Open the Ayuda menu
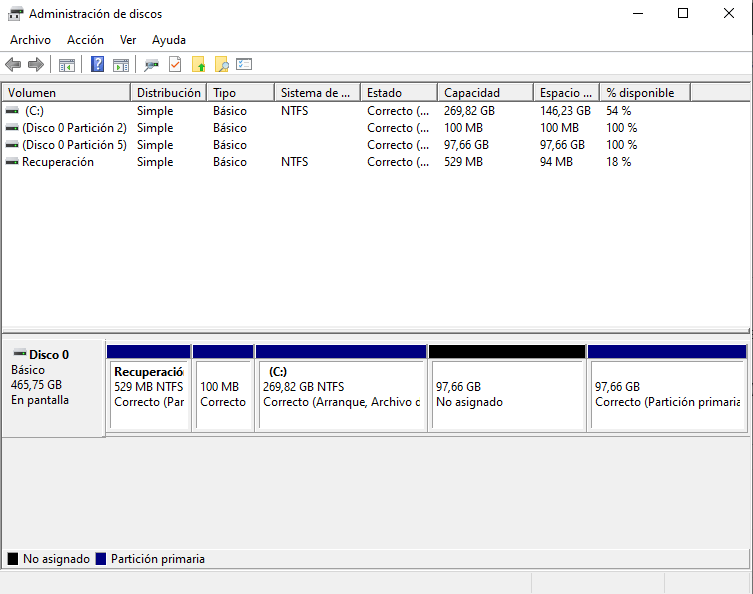The width and height of the screenshot is (753, 594). point(168,40)
